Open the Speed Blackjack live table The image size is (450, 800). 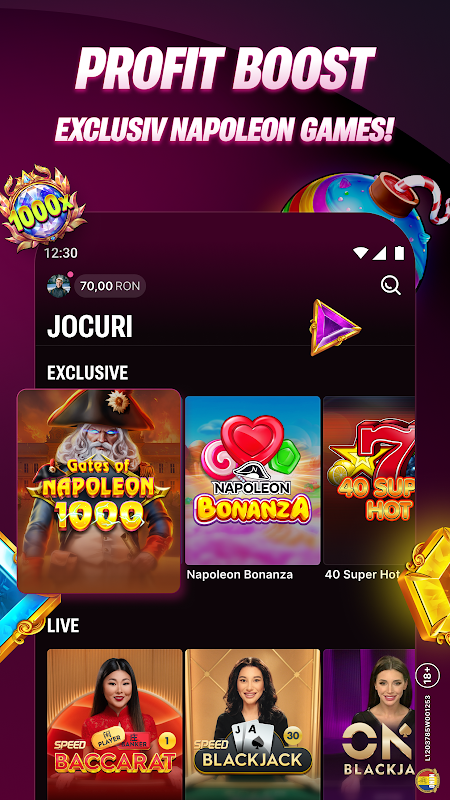click(x=253, y=724)
